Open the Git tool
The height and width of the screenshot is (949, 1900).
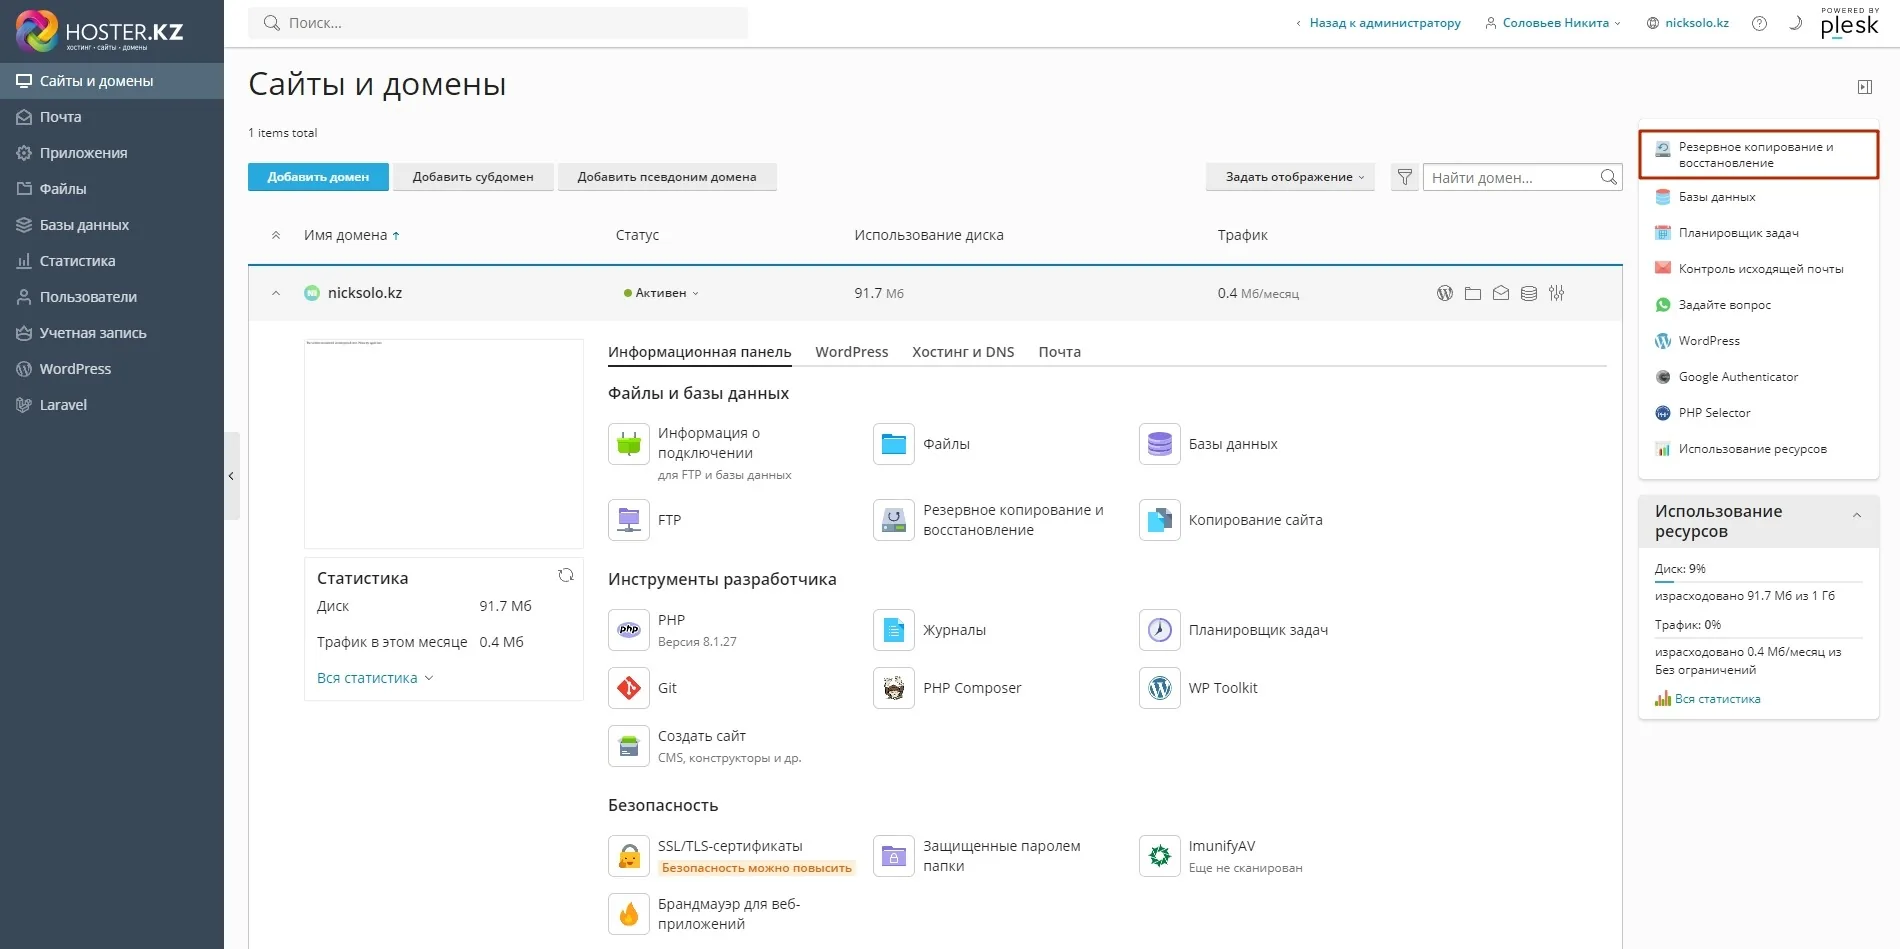(667, 687)
